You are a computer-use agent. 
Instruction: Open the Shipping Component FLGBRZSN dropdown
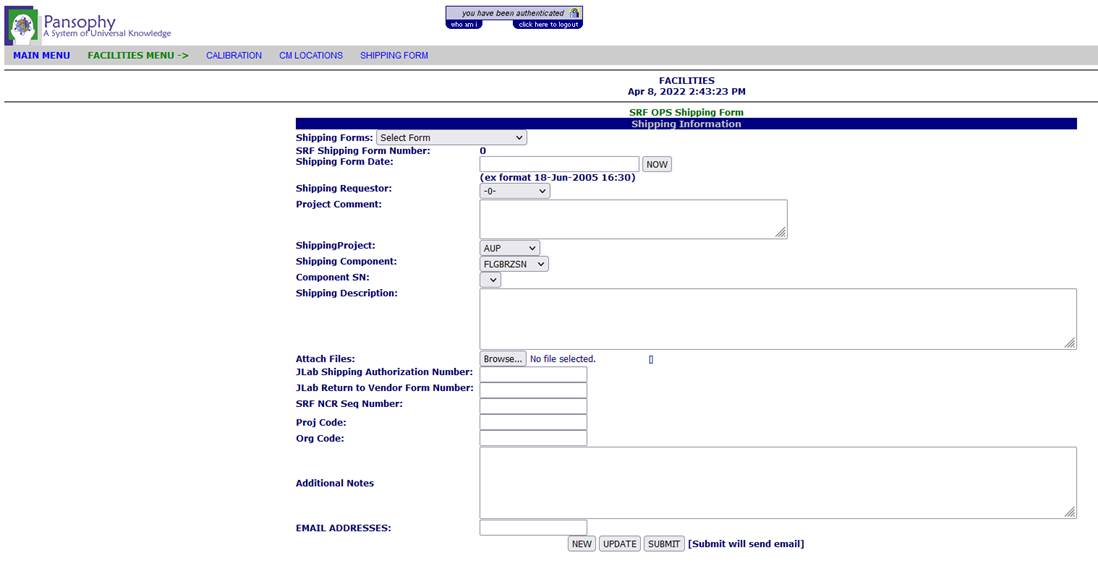514,264
